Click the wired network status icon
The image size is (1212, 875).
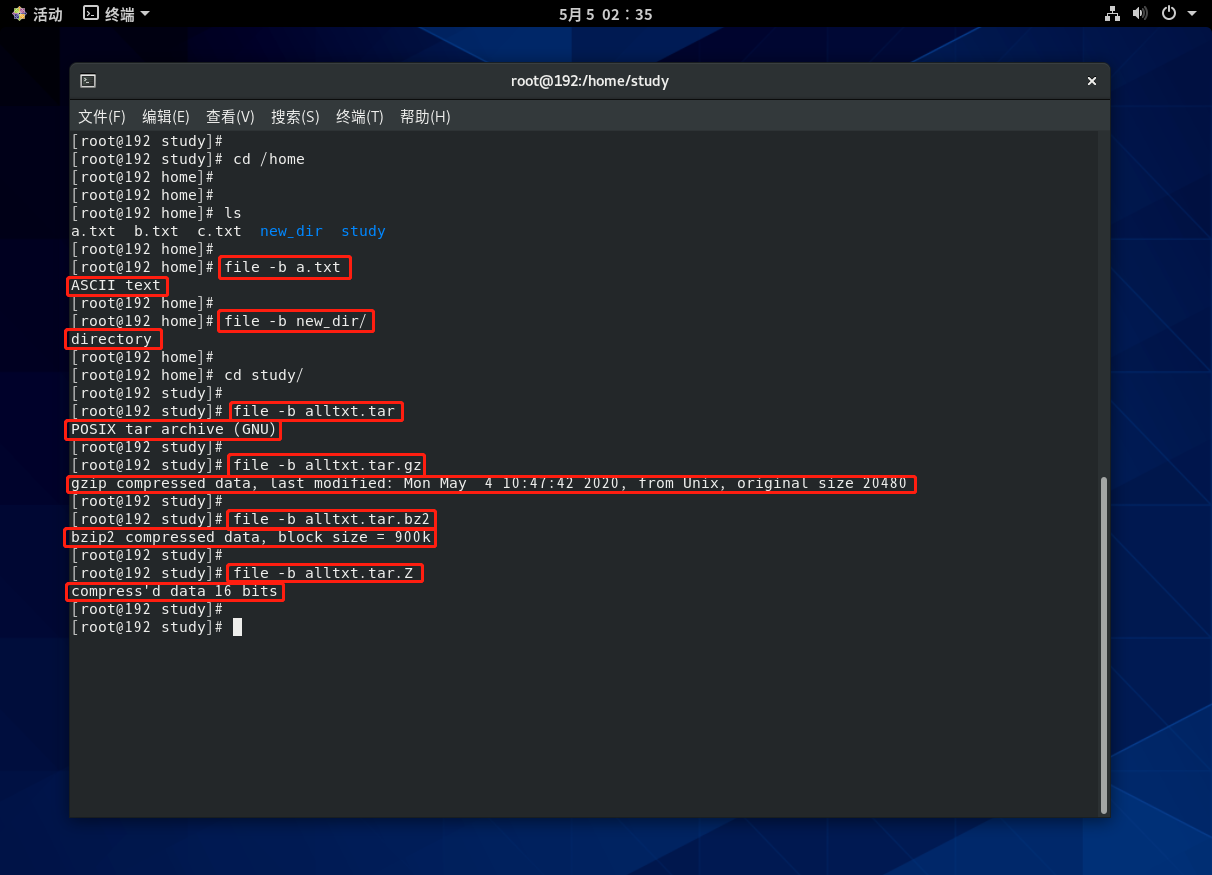click(x=1112, y=14)
